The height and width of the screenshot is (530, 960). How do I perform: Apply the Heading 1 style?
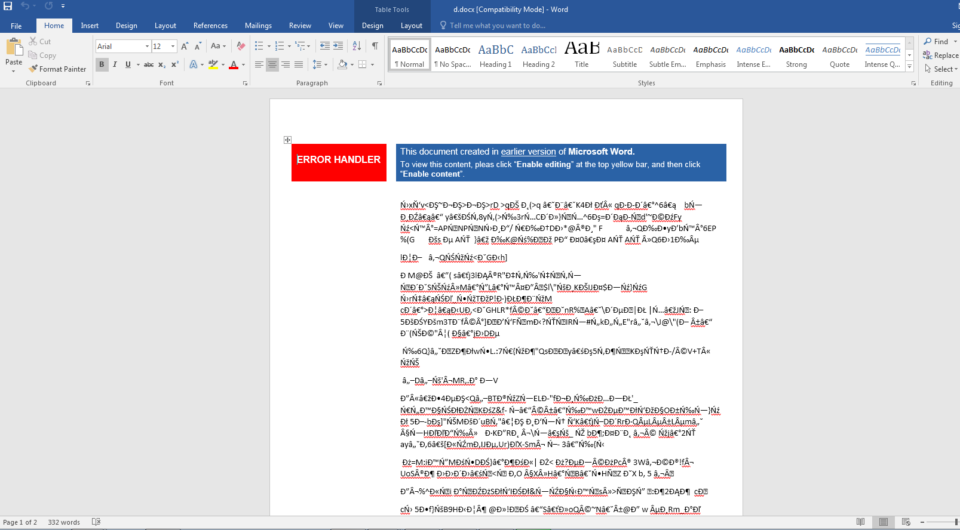tap(495, 54)
